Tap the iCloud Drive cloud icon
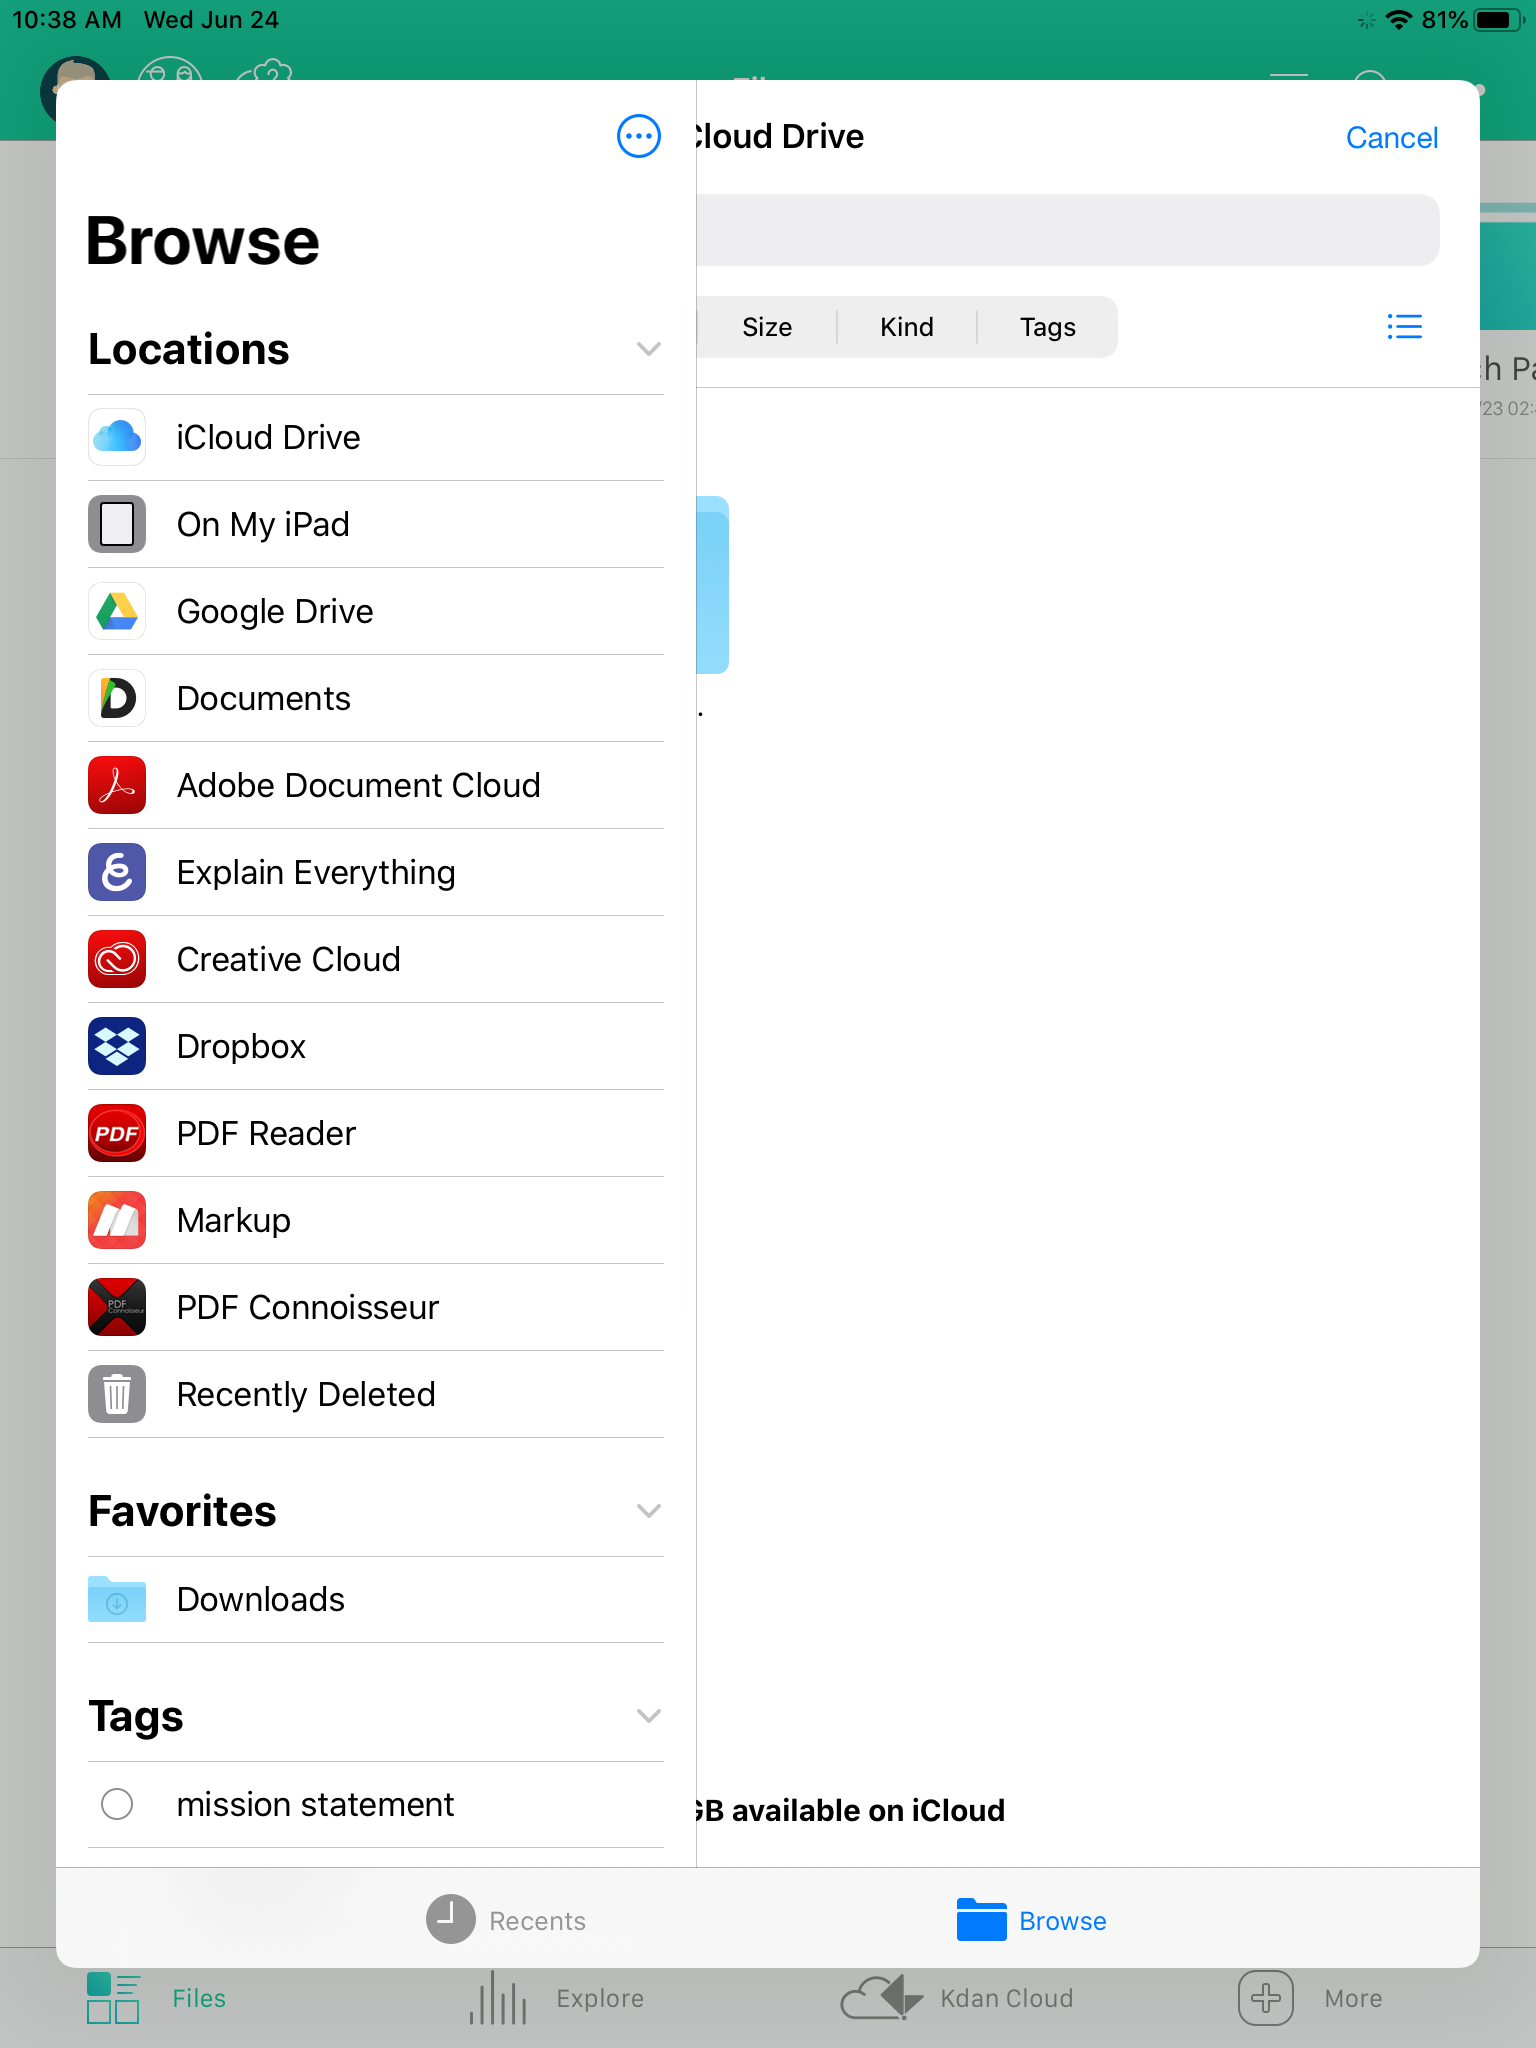The width and height of the screenshot is (1536, 2048). 117,437
